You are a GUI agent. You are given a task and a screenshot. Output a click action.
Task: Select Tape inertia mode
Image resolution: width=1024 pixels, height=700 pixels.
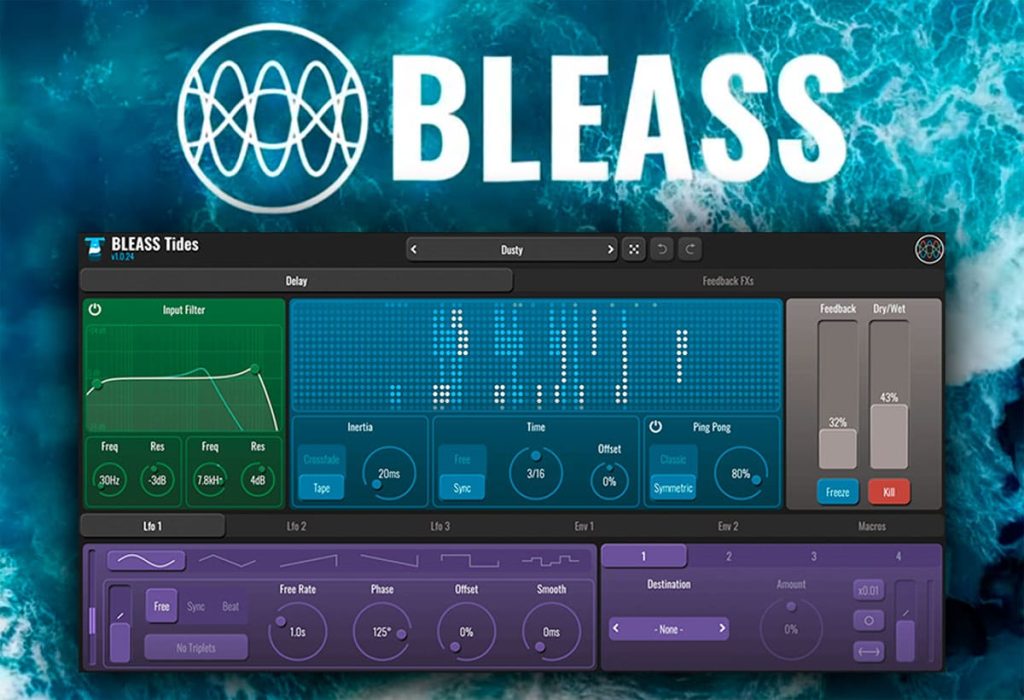tap(321, 487)
